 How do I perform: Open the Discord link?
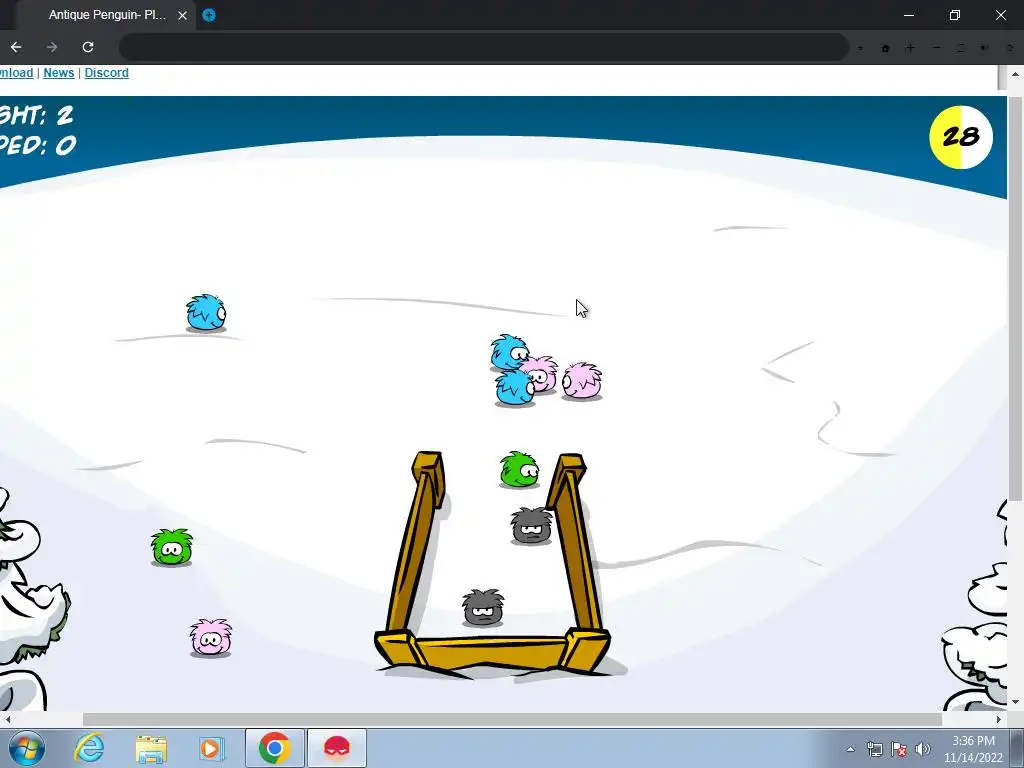tap(106, 72)
